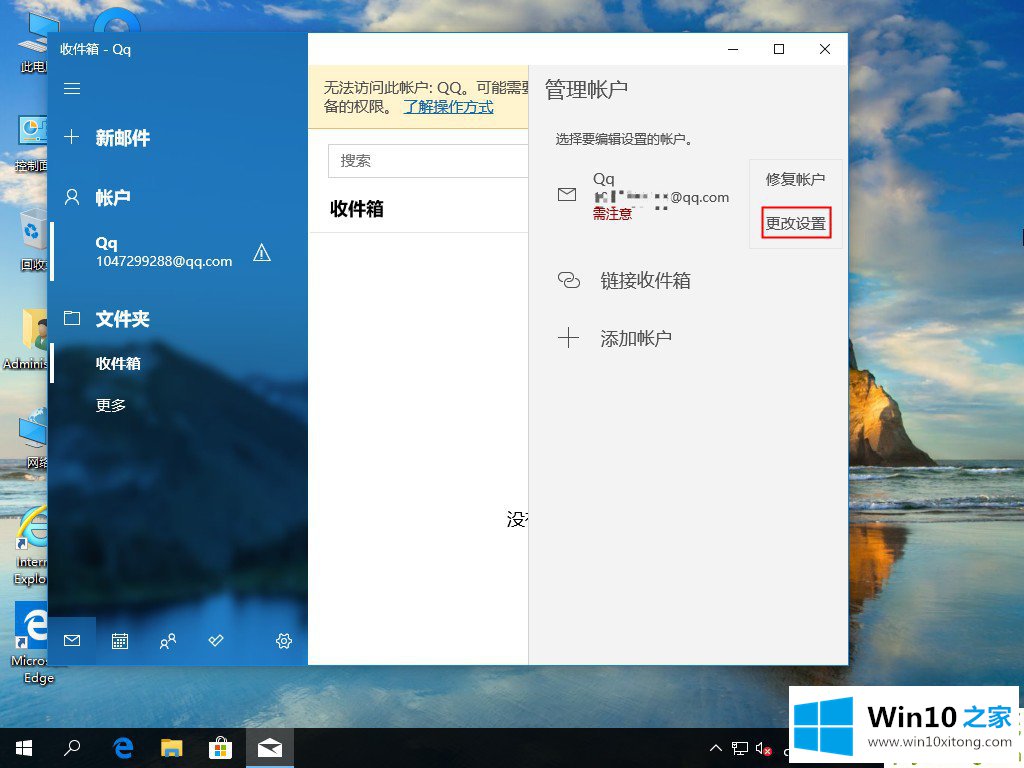Launch Edge from the taskbar

(123, 748)
